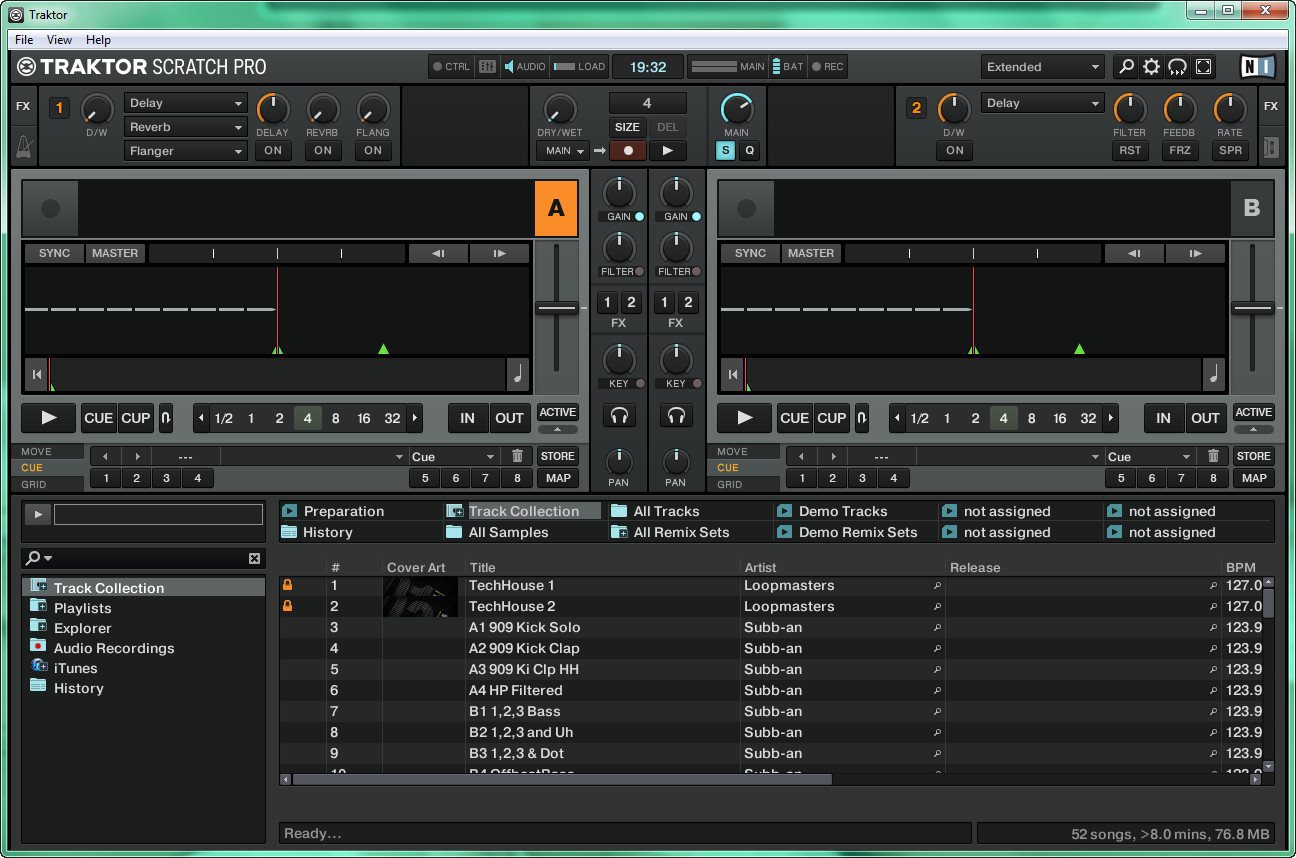Open Deck A Cue type dropdown

[x=452, y=456]
